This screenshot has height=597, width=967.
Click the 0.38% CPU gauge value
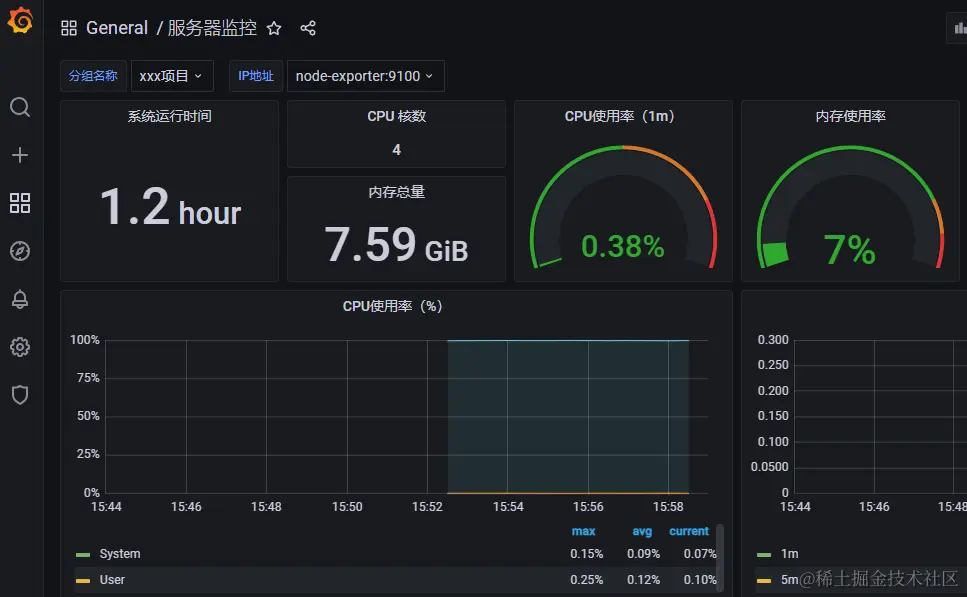tap(623, 247)
